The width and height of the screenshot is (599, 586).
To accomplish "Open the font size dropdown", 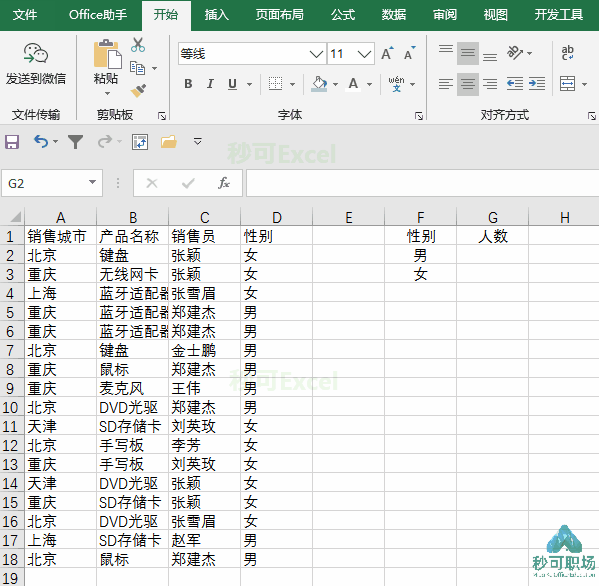I will (x=364, y=54).
